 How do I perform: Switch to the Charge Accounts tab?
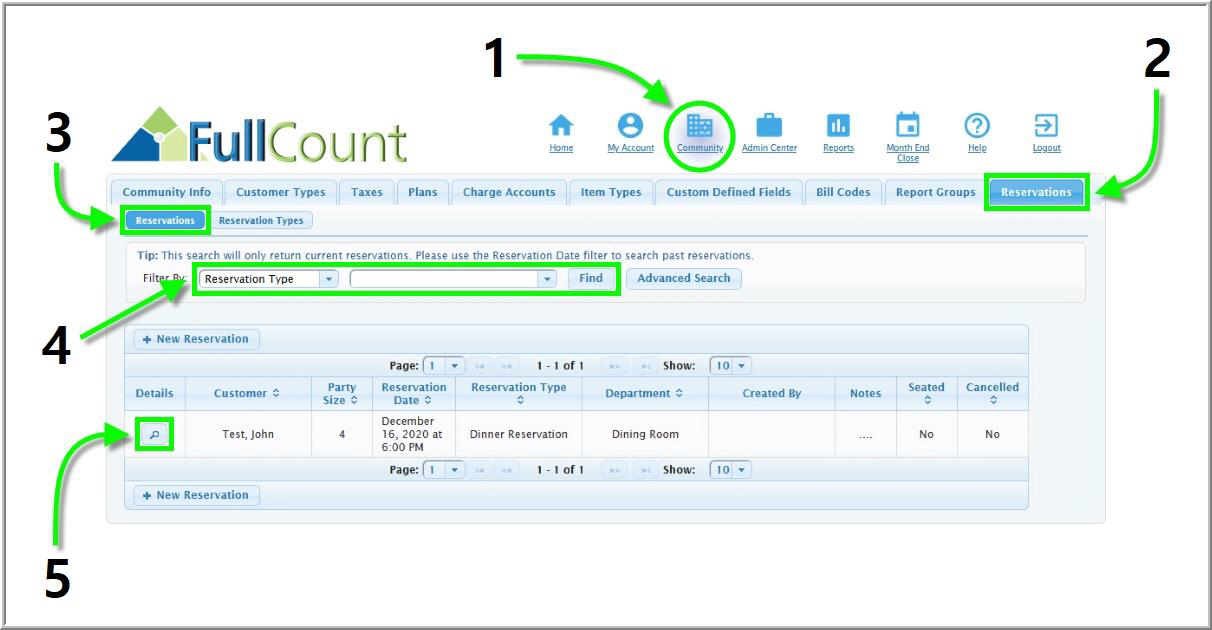[x=508, y=192]
